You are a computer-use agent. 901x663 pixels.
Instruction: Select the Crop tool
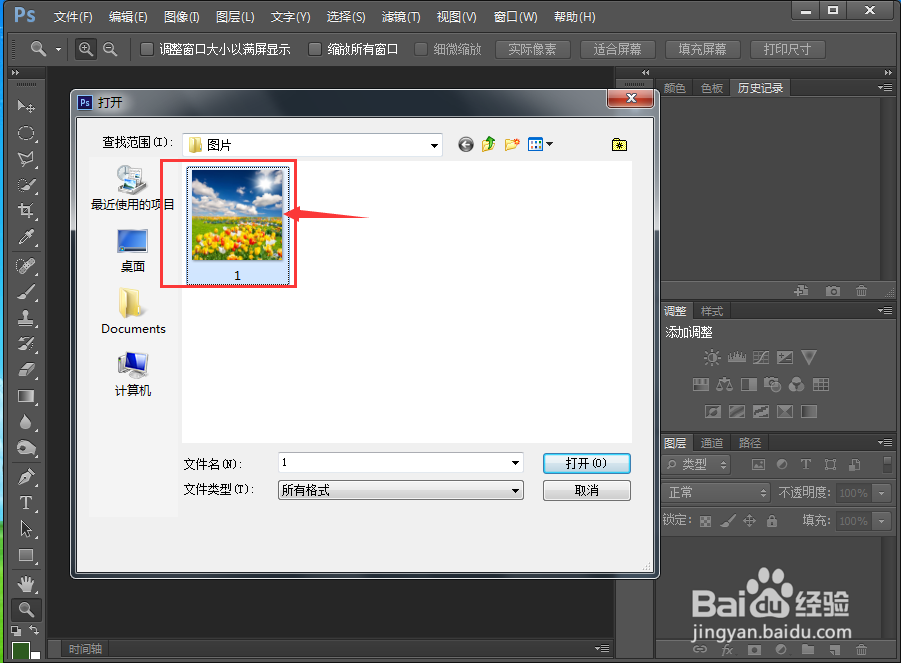pos(26,210)
